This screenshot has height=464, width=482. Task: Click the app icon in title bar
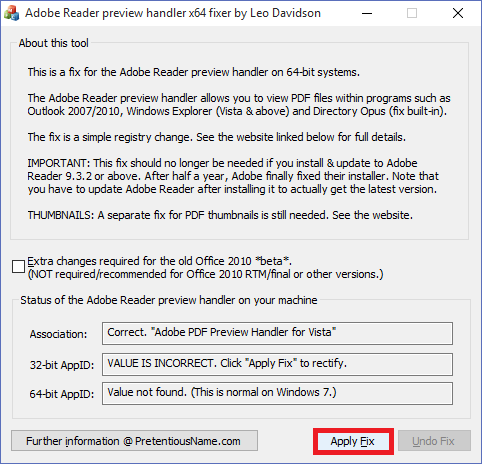point(11,13)
